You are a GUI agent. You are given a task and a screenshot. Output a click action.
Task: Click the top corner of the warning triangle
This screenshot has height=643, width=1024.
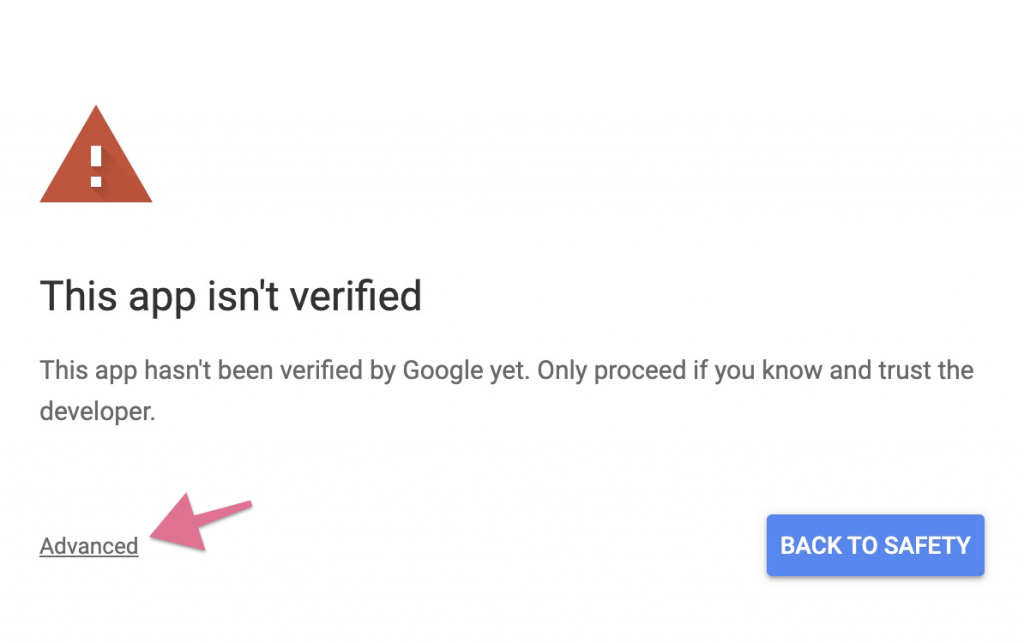[x=96, y=110]
